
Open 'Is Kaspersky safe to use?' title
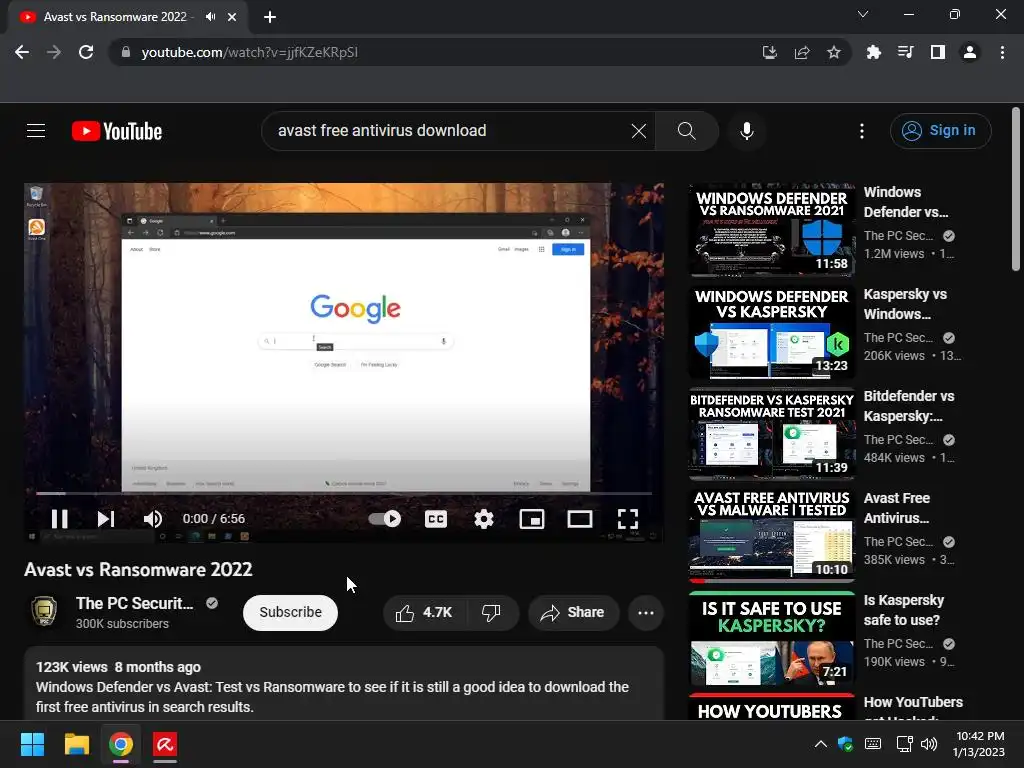pos(904,610)
